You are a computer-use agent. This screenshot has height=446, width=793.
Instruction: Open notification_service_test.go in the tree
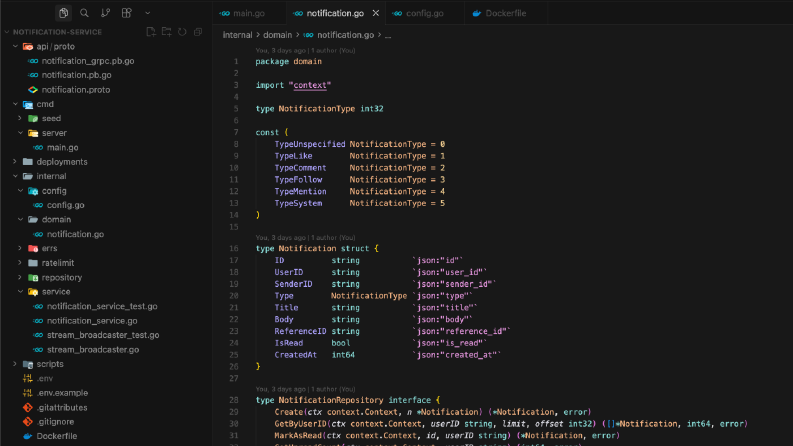tap(102, 306)
